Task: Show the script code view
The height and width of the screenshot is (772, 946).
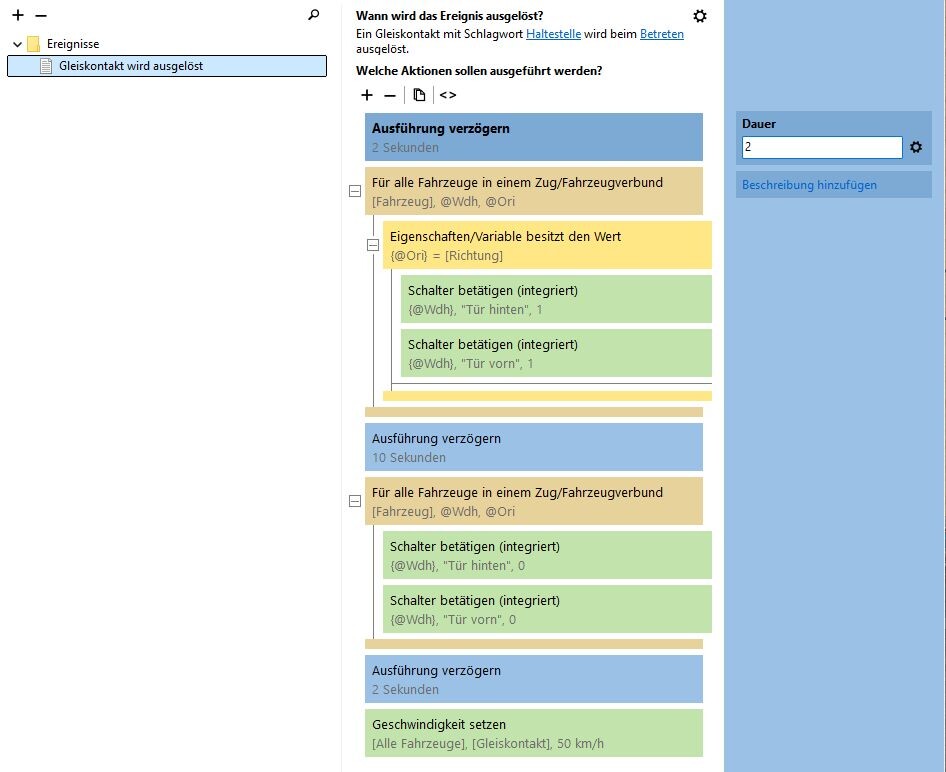Action: coord(448,95)
